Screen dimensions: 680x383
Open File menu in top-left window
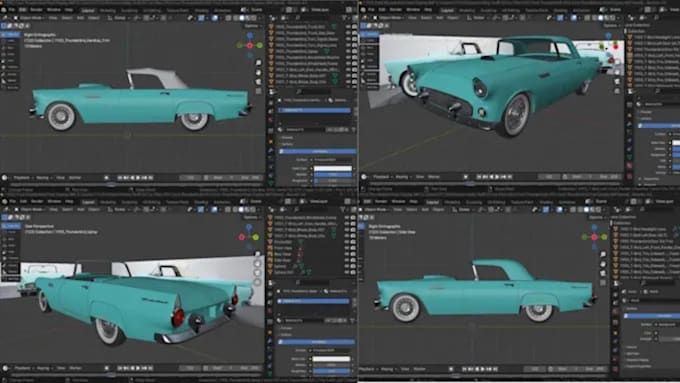[x=12, y=10]
